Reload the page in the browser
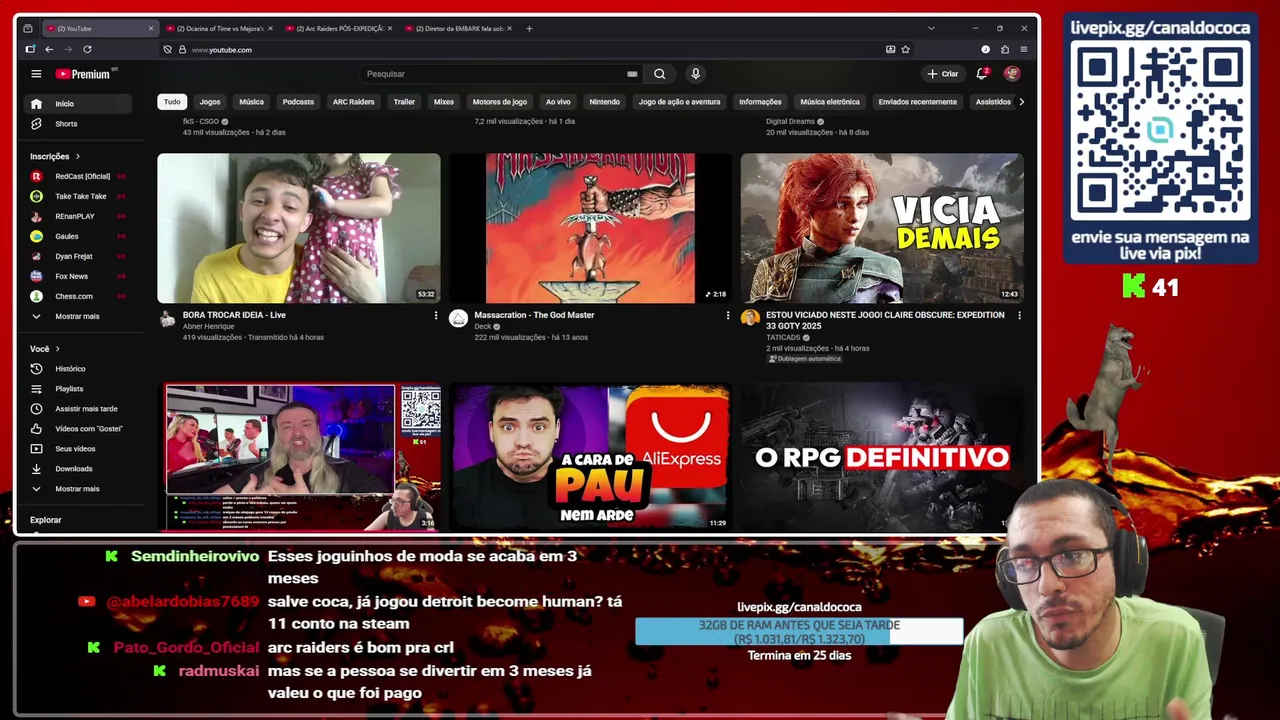 point(87,49)
